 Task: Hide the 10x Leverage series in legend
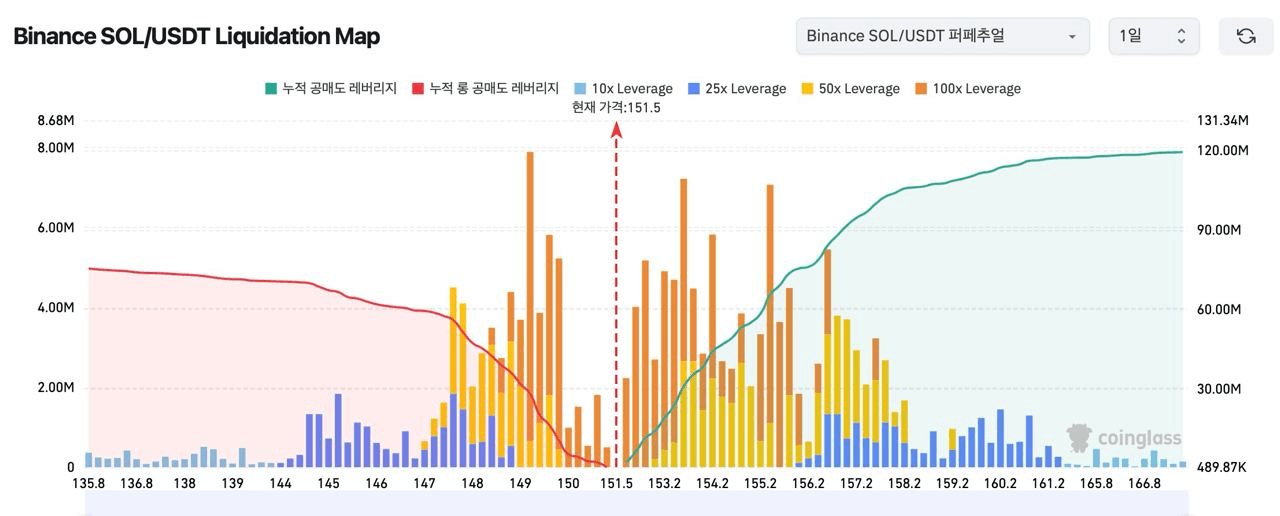[623, 89]
